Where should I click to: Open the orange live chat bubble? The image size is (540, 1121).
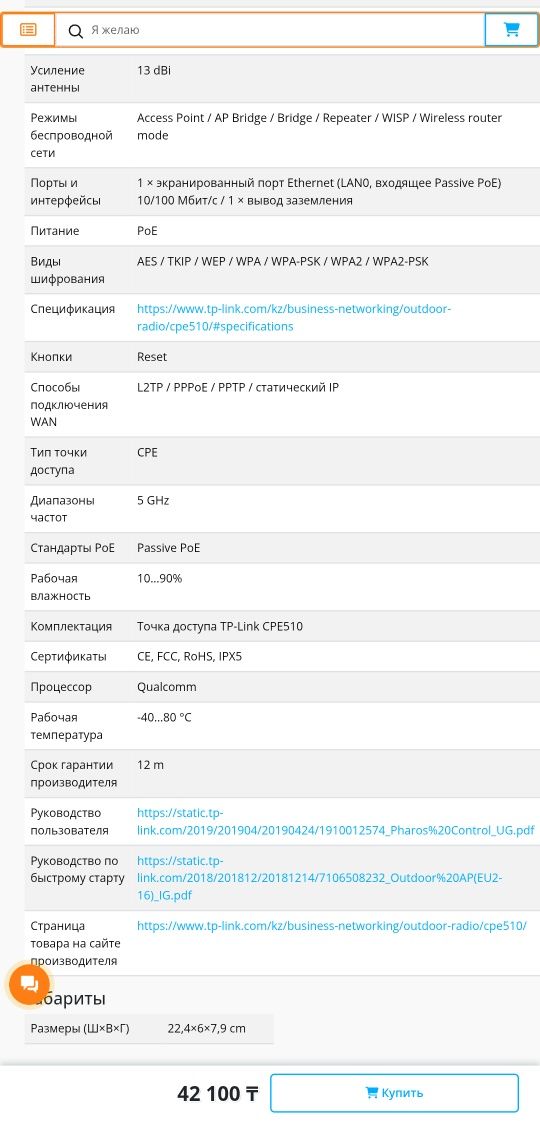(x=29, y=984)
